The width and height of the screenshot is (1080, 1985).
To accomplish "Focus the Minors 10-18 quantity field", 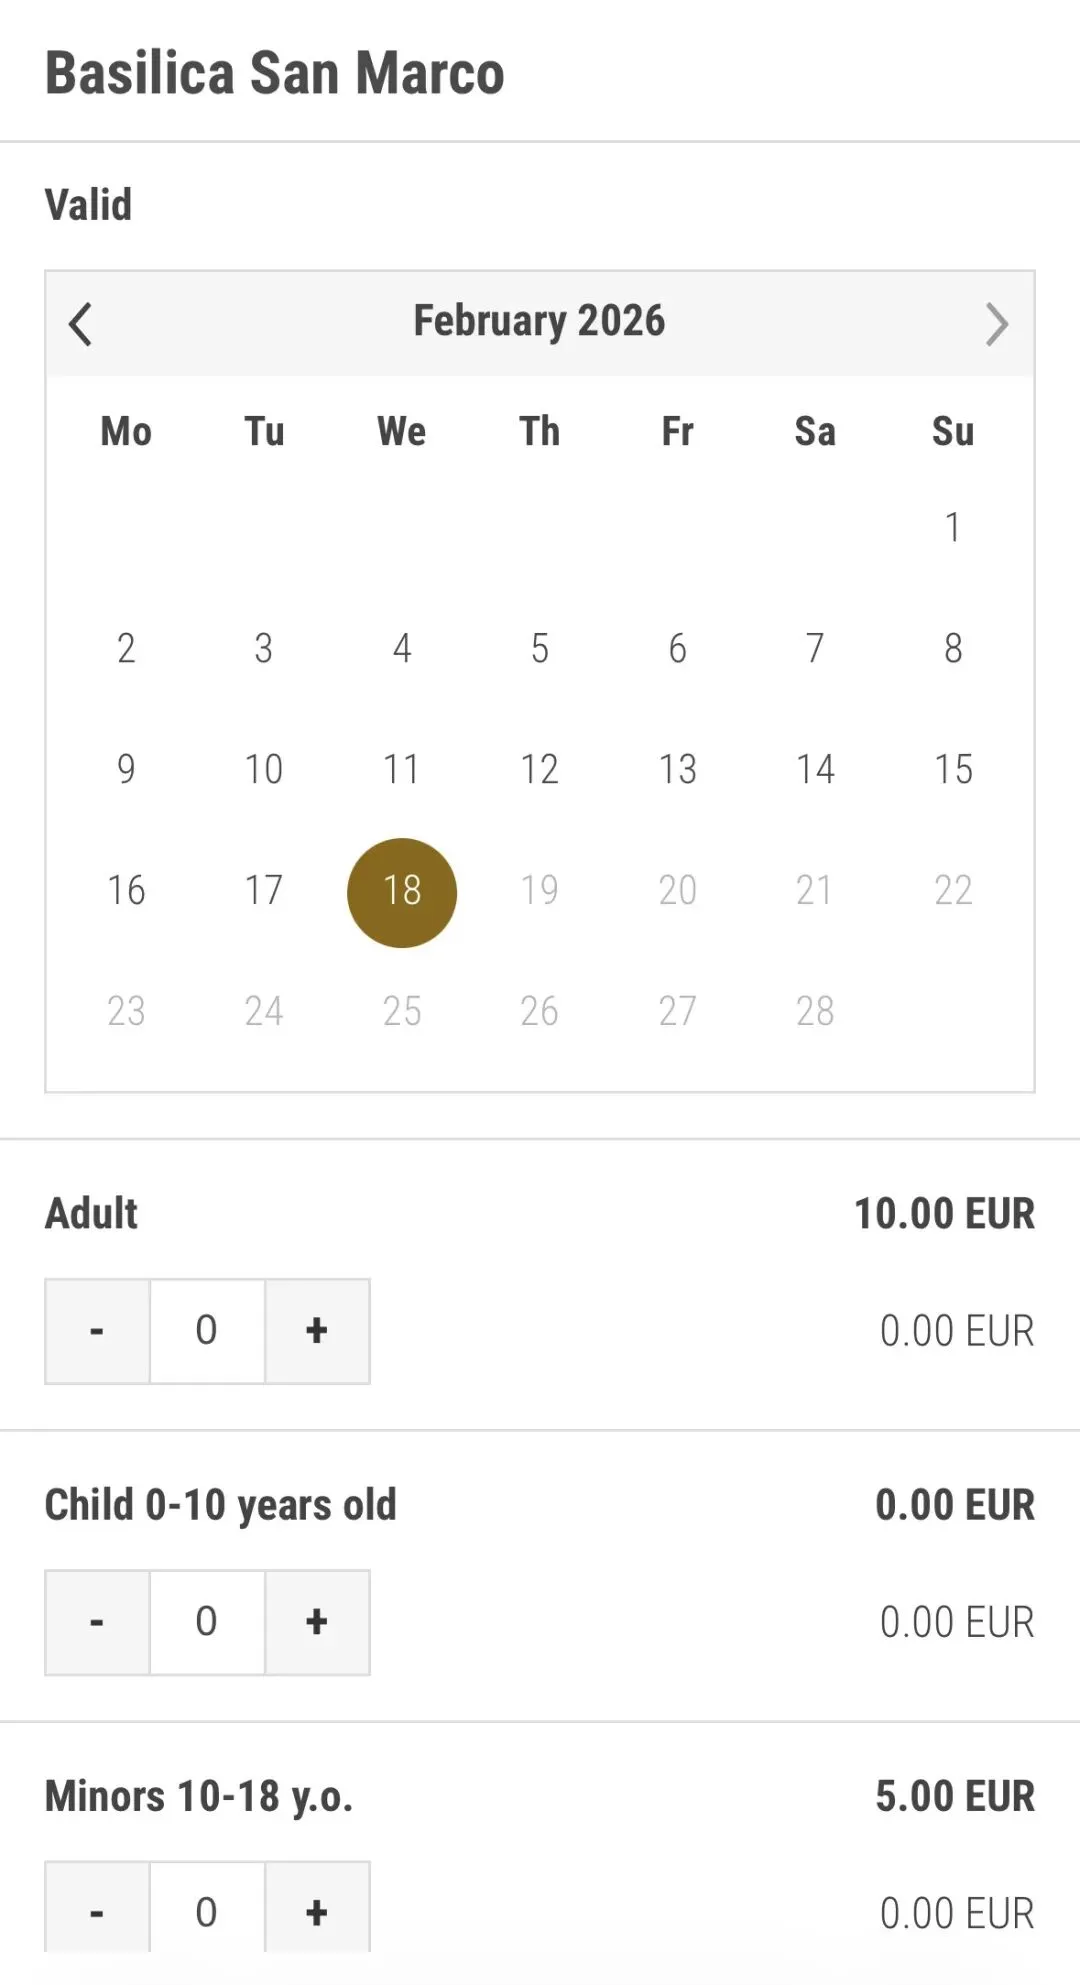I will click(x=207, y=1911).
